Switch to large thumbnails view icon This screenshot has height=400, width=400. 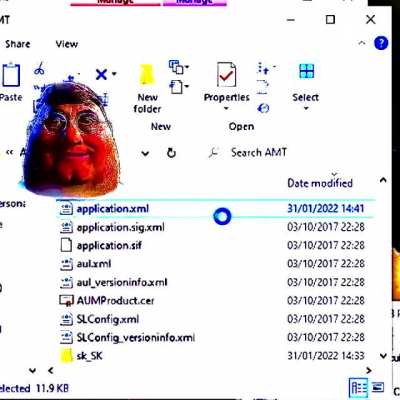(378, 388)
